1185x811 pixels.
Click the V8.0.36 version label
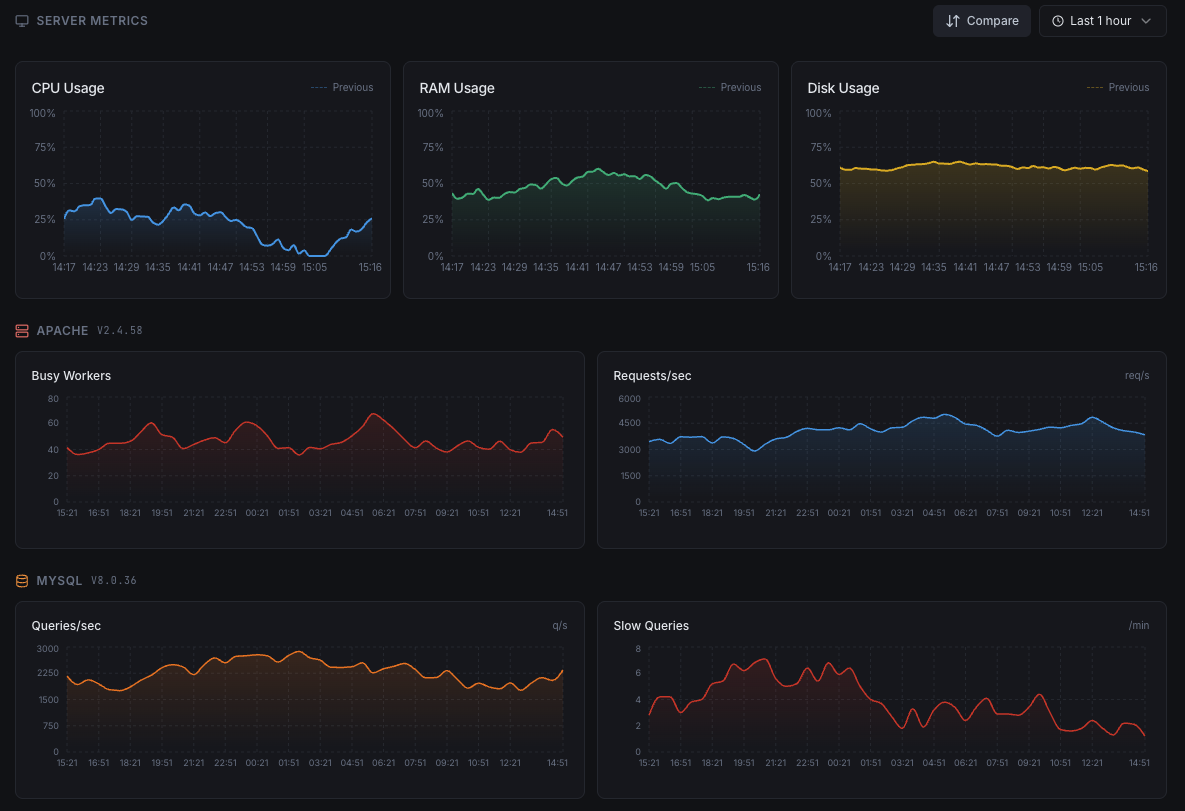(x=113, y=580)
